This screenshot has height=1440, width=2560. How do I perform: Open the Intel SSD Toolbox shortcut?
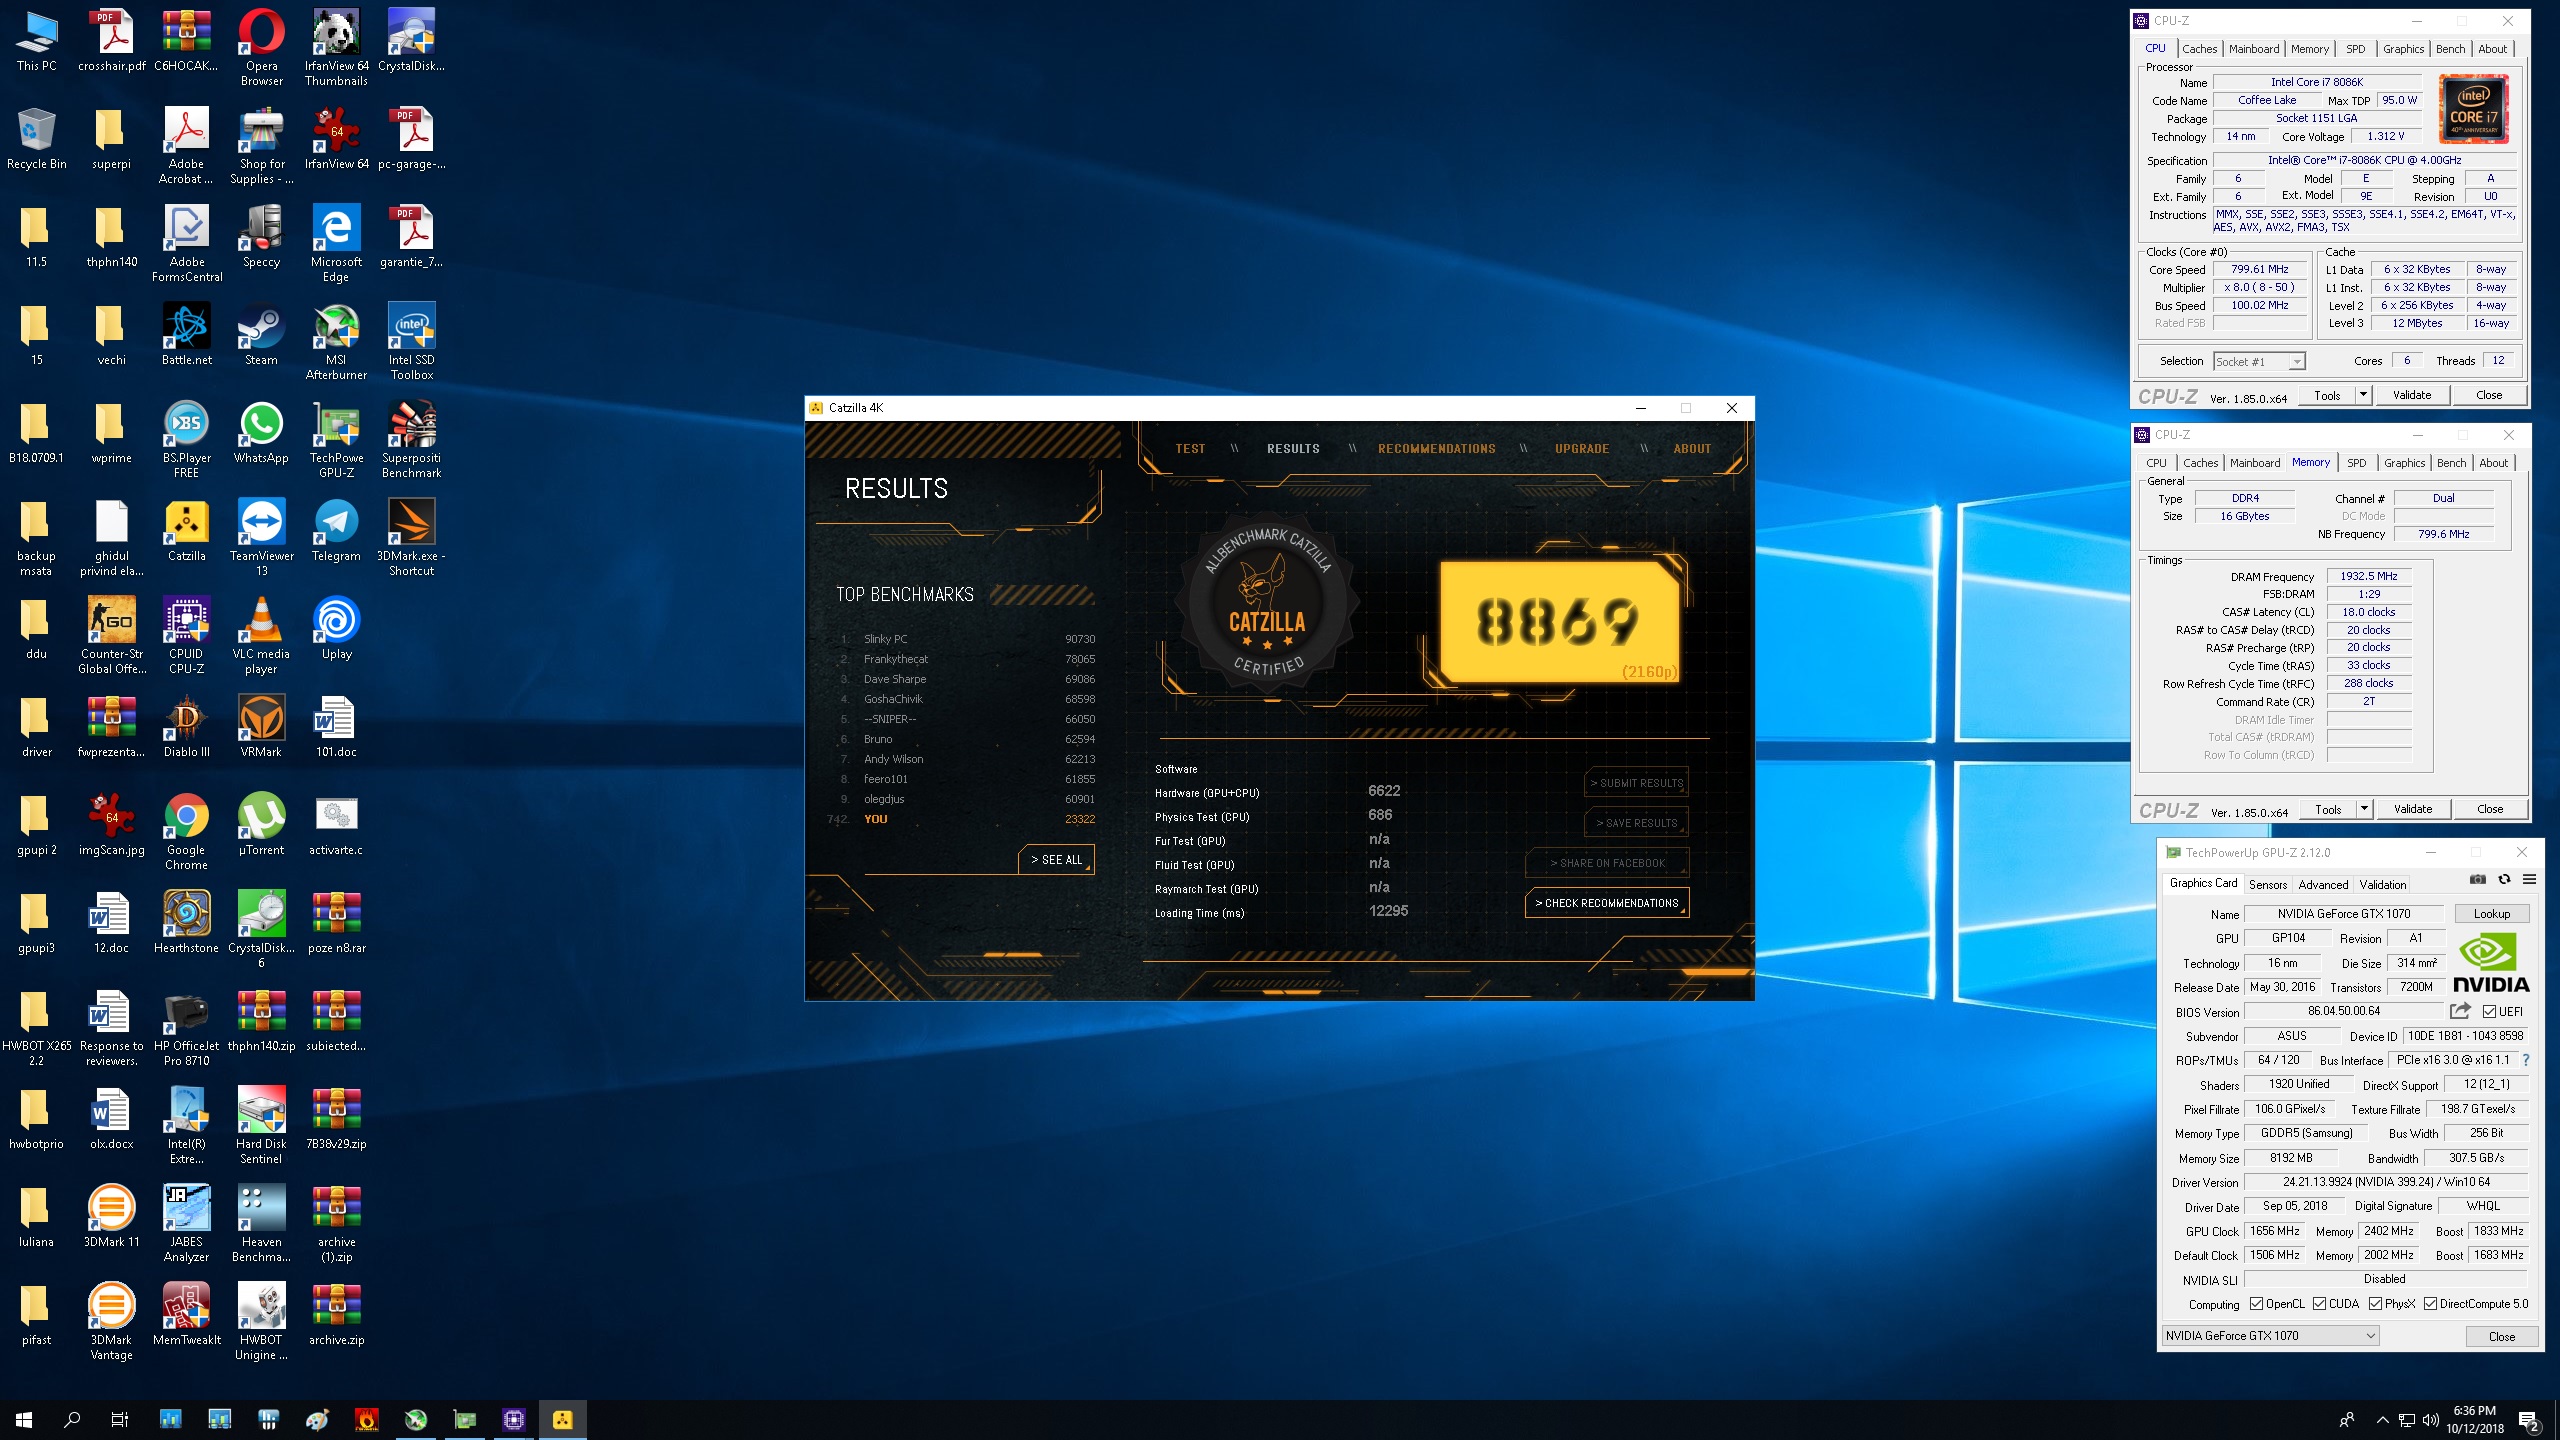click(x=411, y=342)
